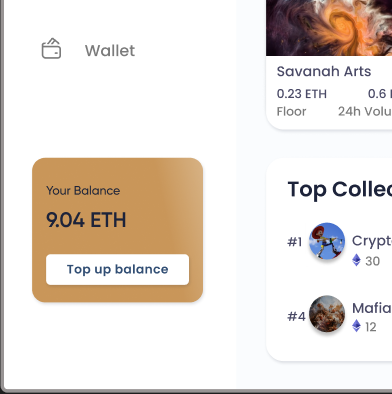392x394 pixels.
Task: Click the 30 ETH volume value
Action: (x=373, y=261)
